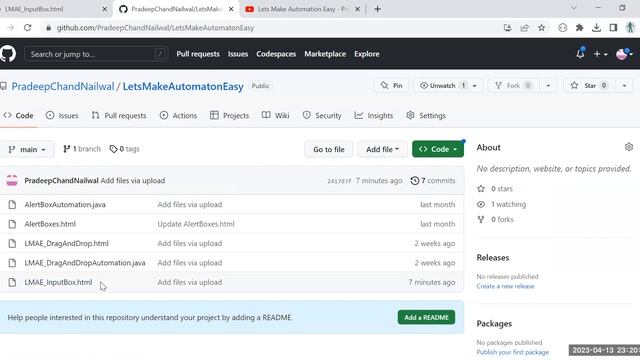Open Explore in the top navigation

pyautogui.click(x=367, y=54)
